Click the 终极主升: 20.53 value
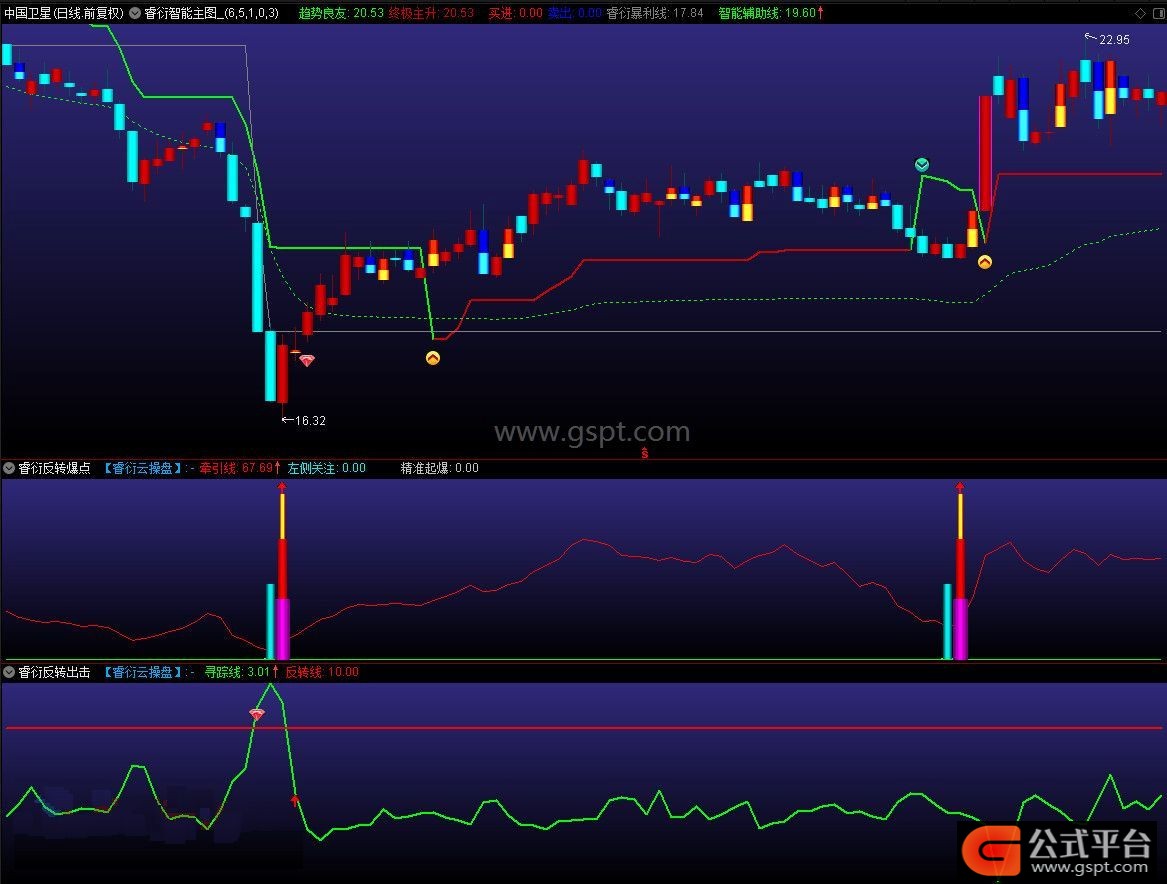This screenshot has height=884, width=1167. click(431, 13)
